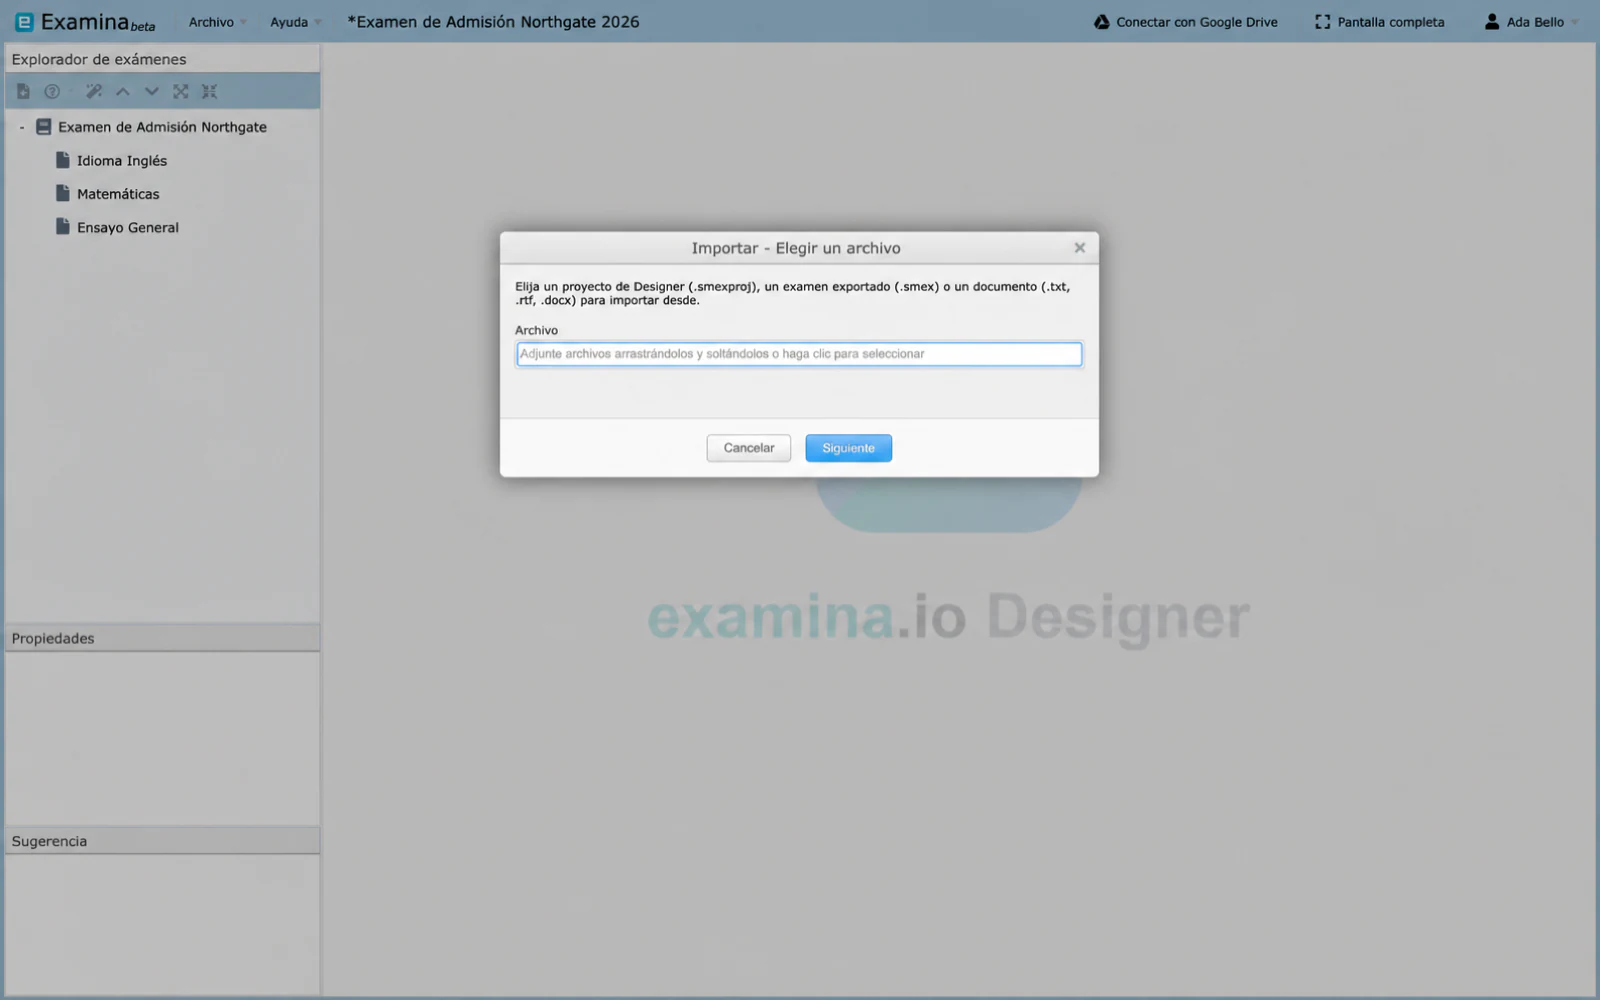Image resolution: width=1600 pixels, height=1000 pixels.
Task: Click the book icon of Examen de Admisión Northgate
Action: point(43,127)
